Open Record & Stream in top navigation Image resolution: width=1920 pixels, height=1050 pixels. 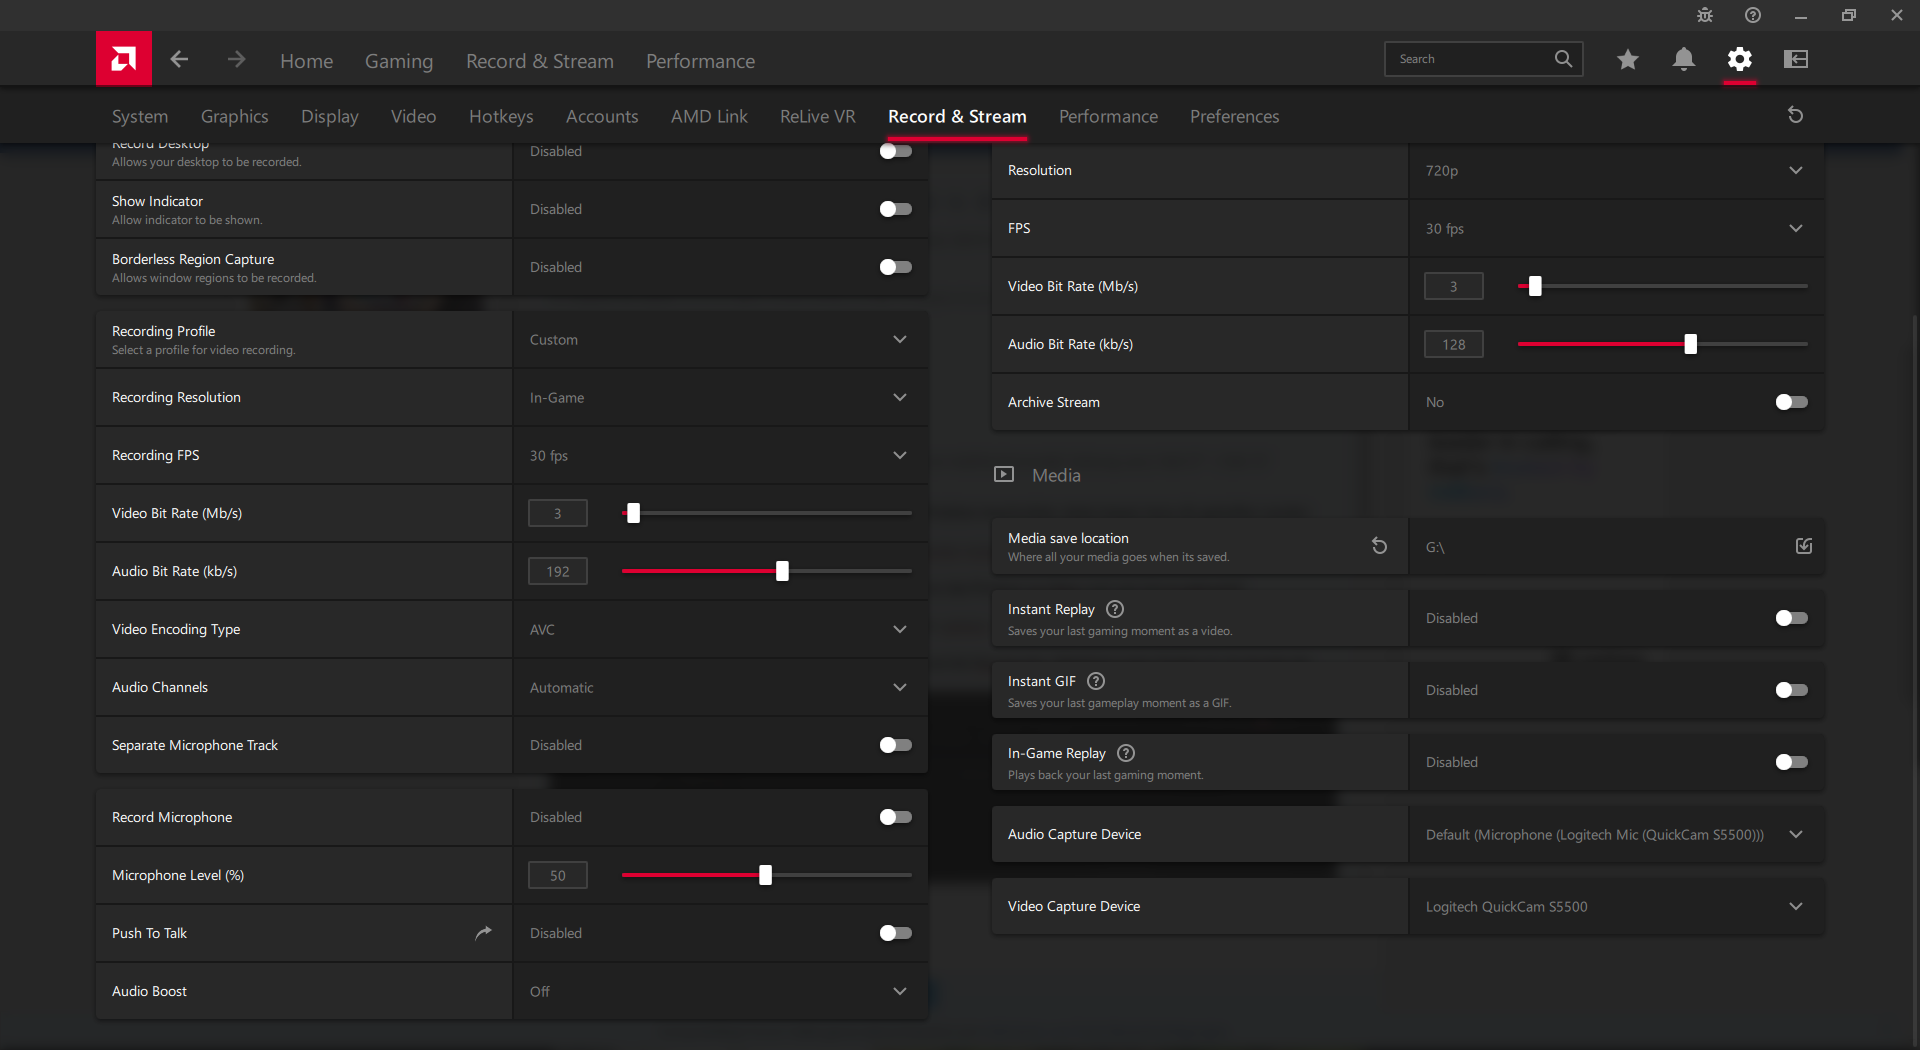click(540, 61)
